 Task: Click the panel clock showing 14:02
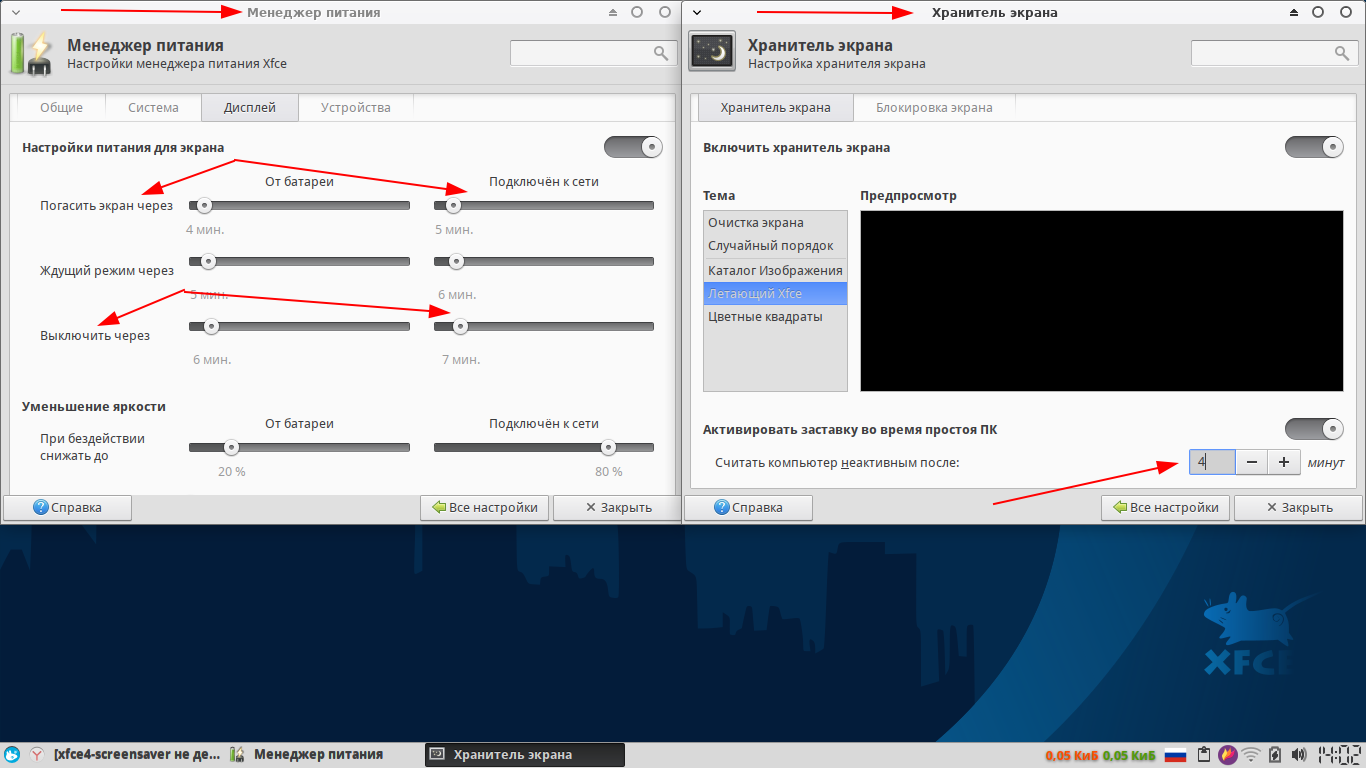click(1340, 755)
